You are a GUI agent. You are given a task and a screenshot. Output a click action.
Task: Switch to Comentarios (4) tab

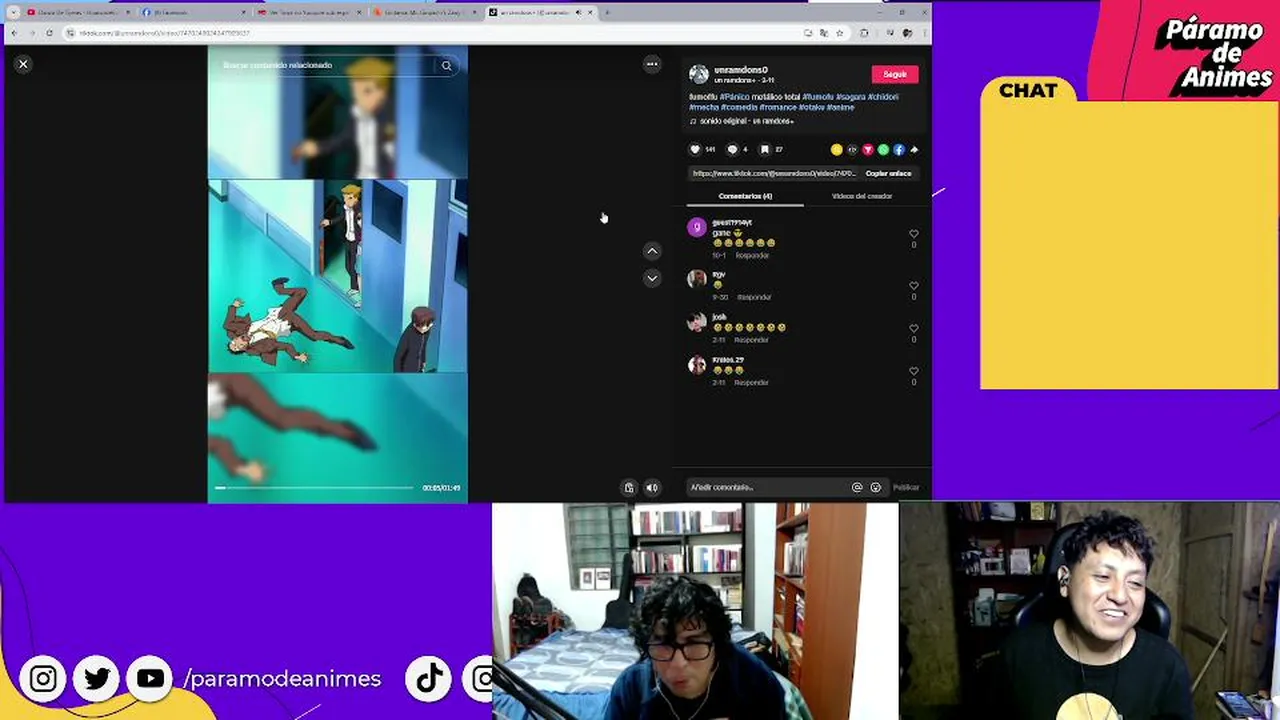745,196
